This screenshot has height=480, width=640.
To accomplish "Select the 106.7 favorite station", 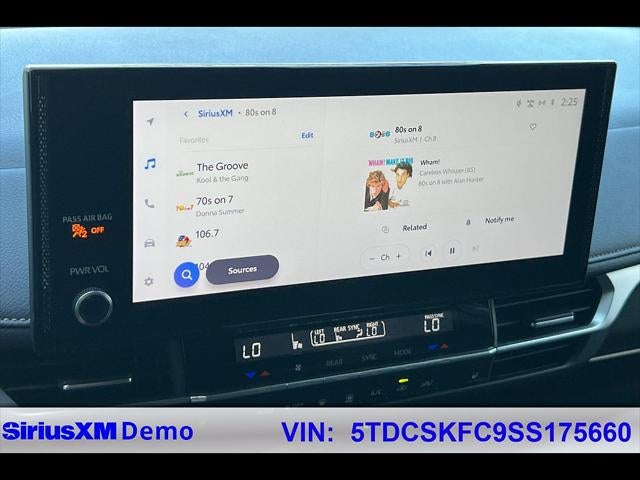I will (x=247, y=237).
